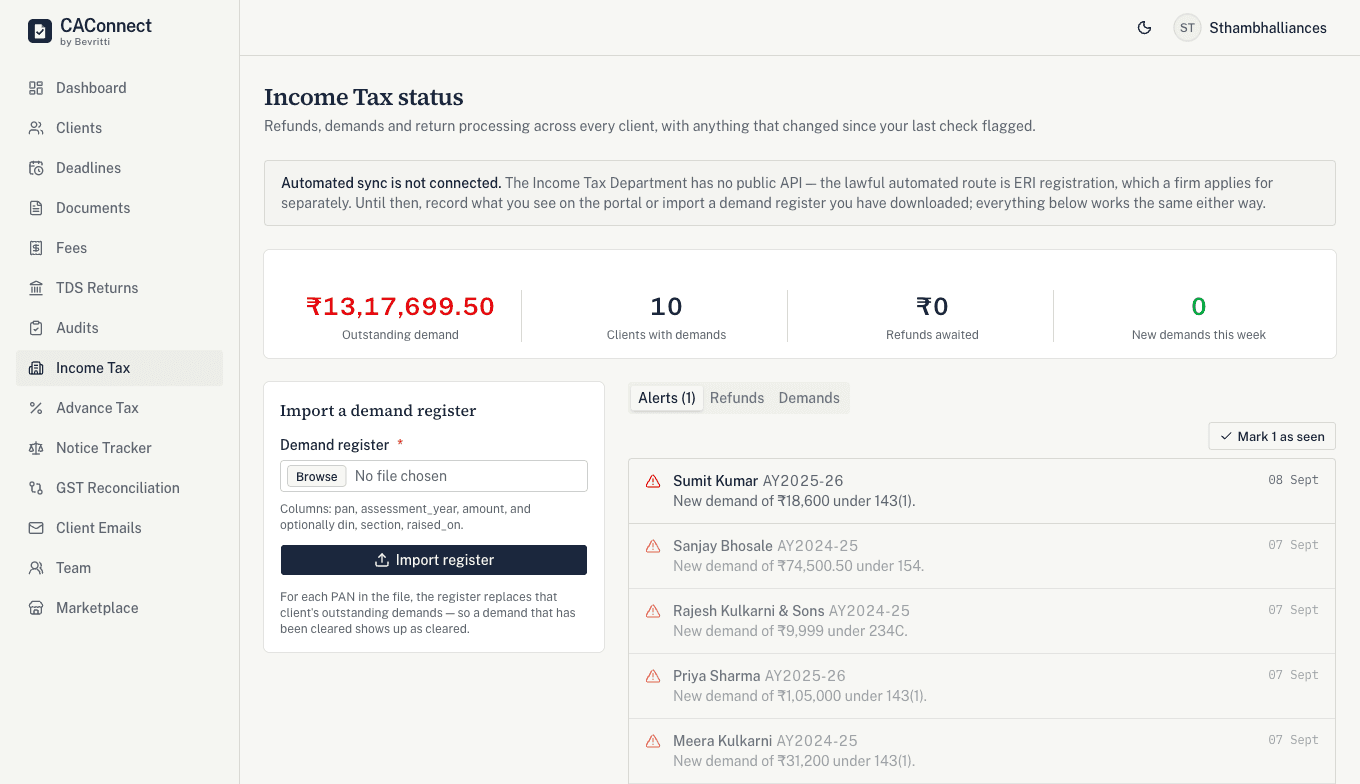Viewport: 1360px width, 784px height.
Task: Click the Deadlines calendar icon
Action: tap(36, 168)
